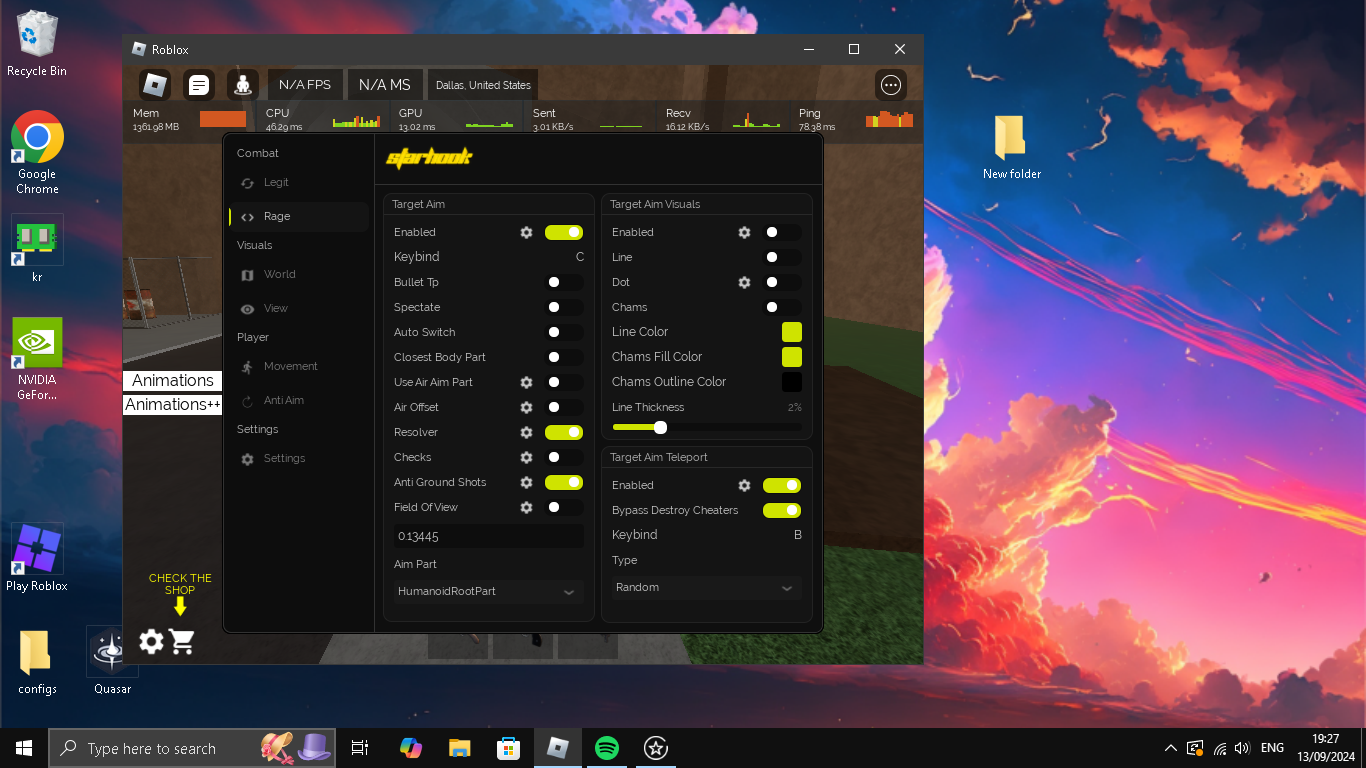Screen dimensions: 1366x768
Task: Click the gear beside Checks
Action: (x=526, y=457)
